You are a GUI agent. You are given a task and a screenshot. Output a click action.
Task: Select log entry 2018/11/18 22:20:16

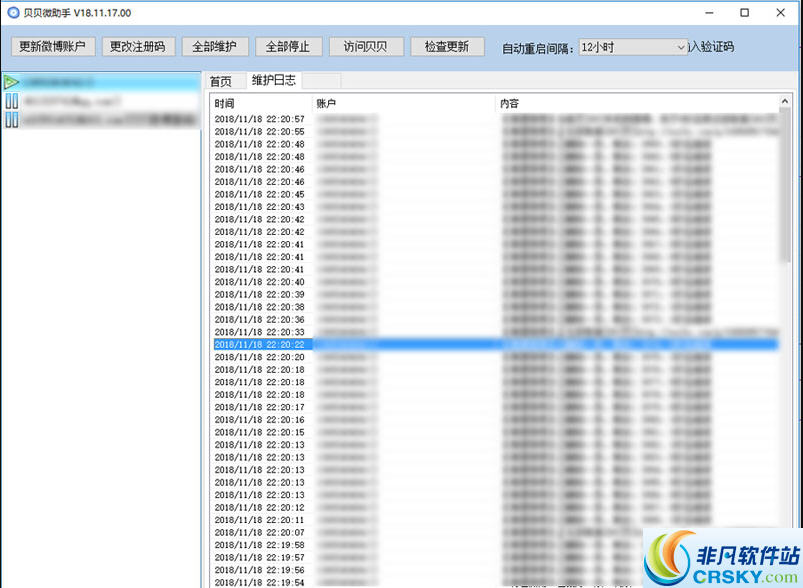[x=495, y=419]
